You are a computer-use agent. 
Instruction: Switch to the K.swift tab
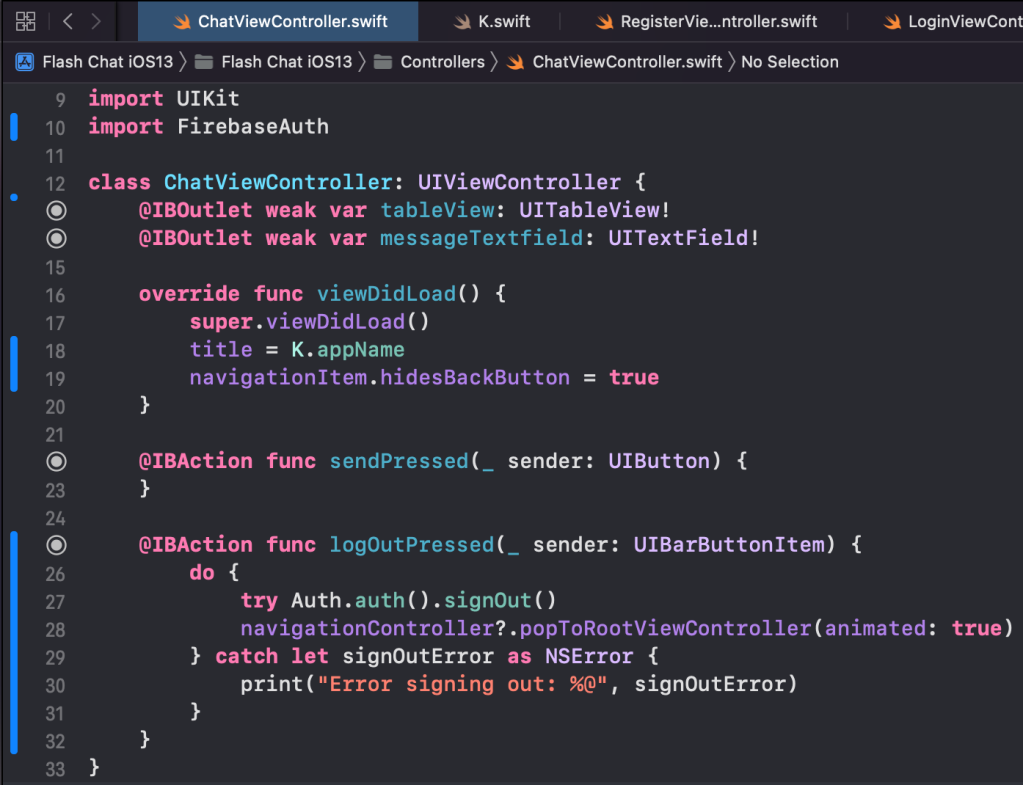coord(504,22)
